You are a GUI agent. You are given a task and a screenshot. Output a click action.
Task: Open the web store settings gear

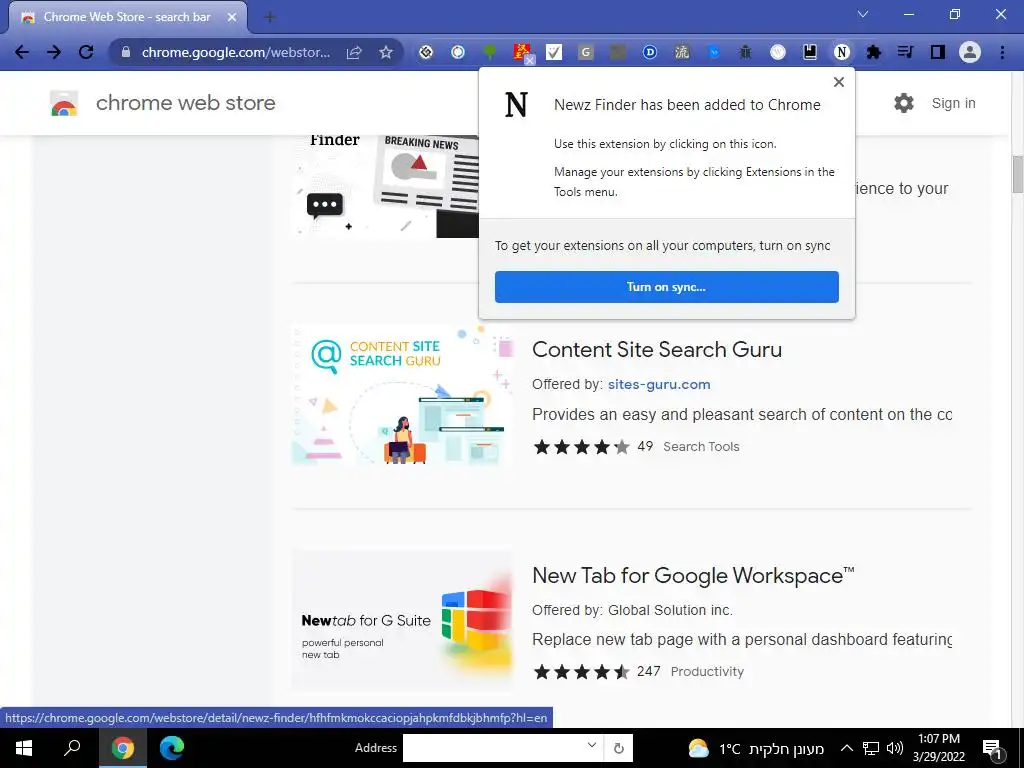(x=904, y=103)
